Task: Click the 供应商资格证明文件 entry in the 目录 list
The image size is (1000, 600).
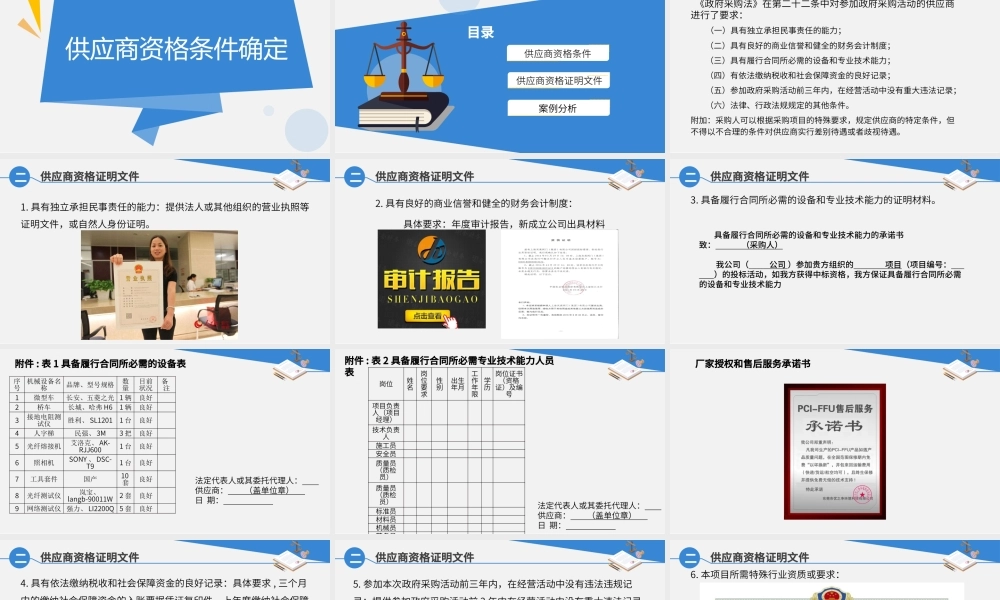Action: click(x=556, y=80)
